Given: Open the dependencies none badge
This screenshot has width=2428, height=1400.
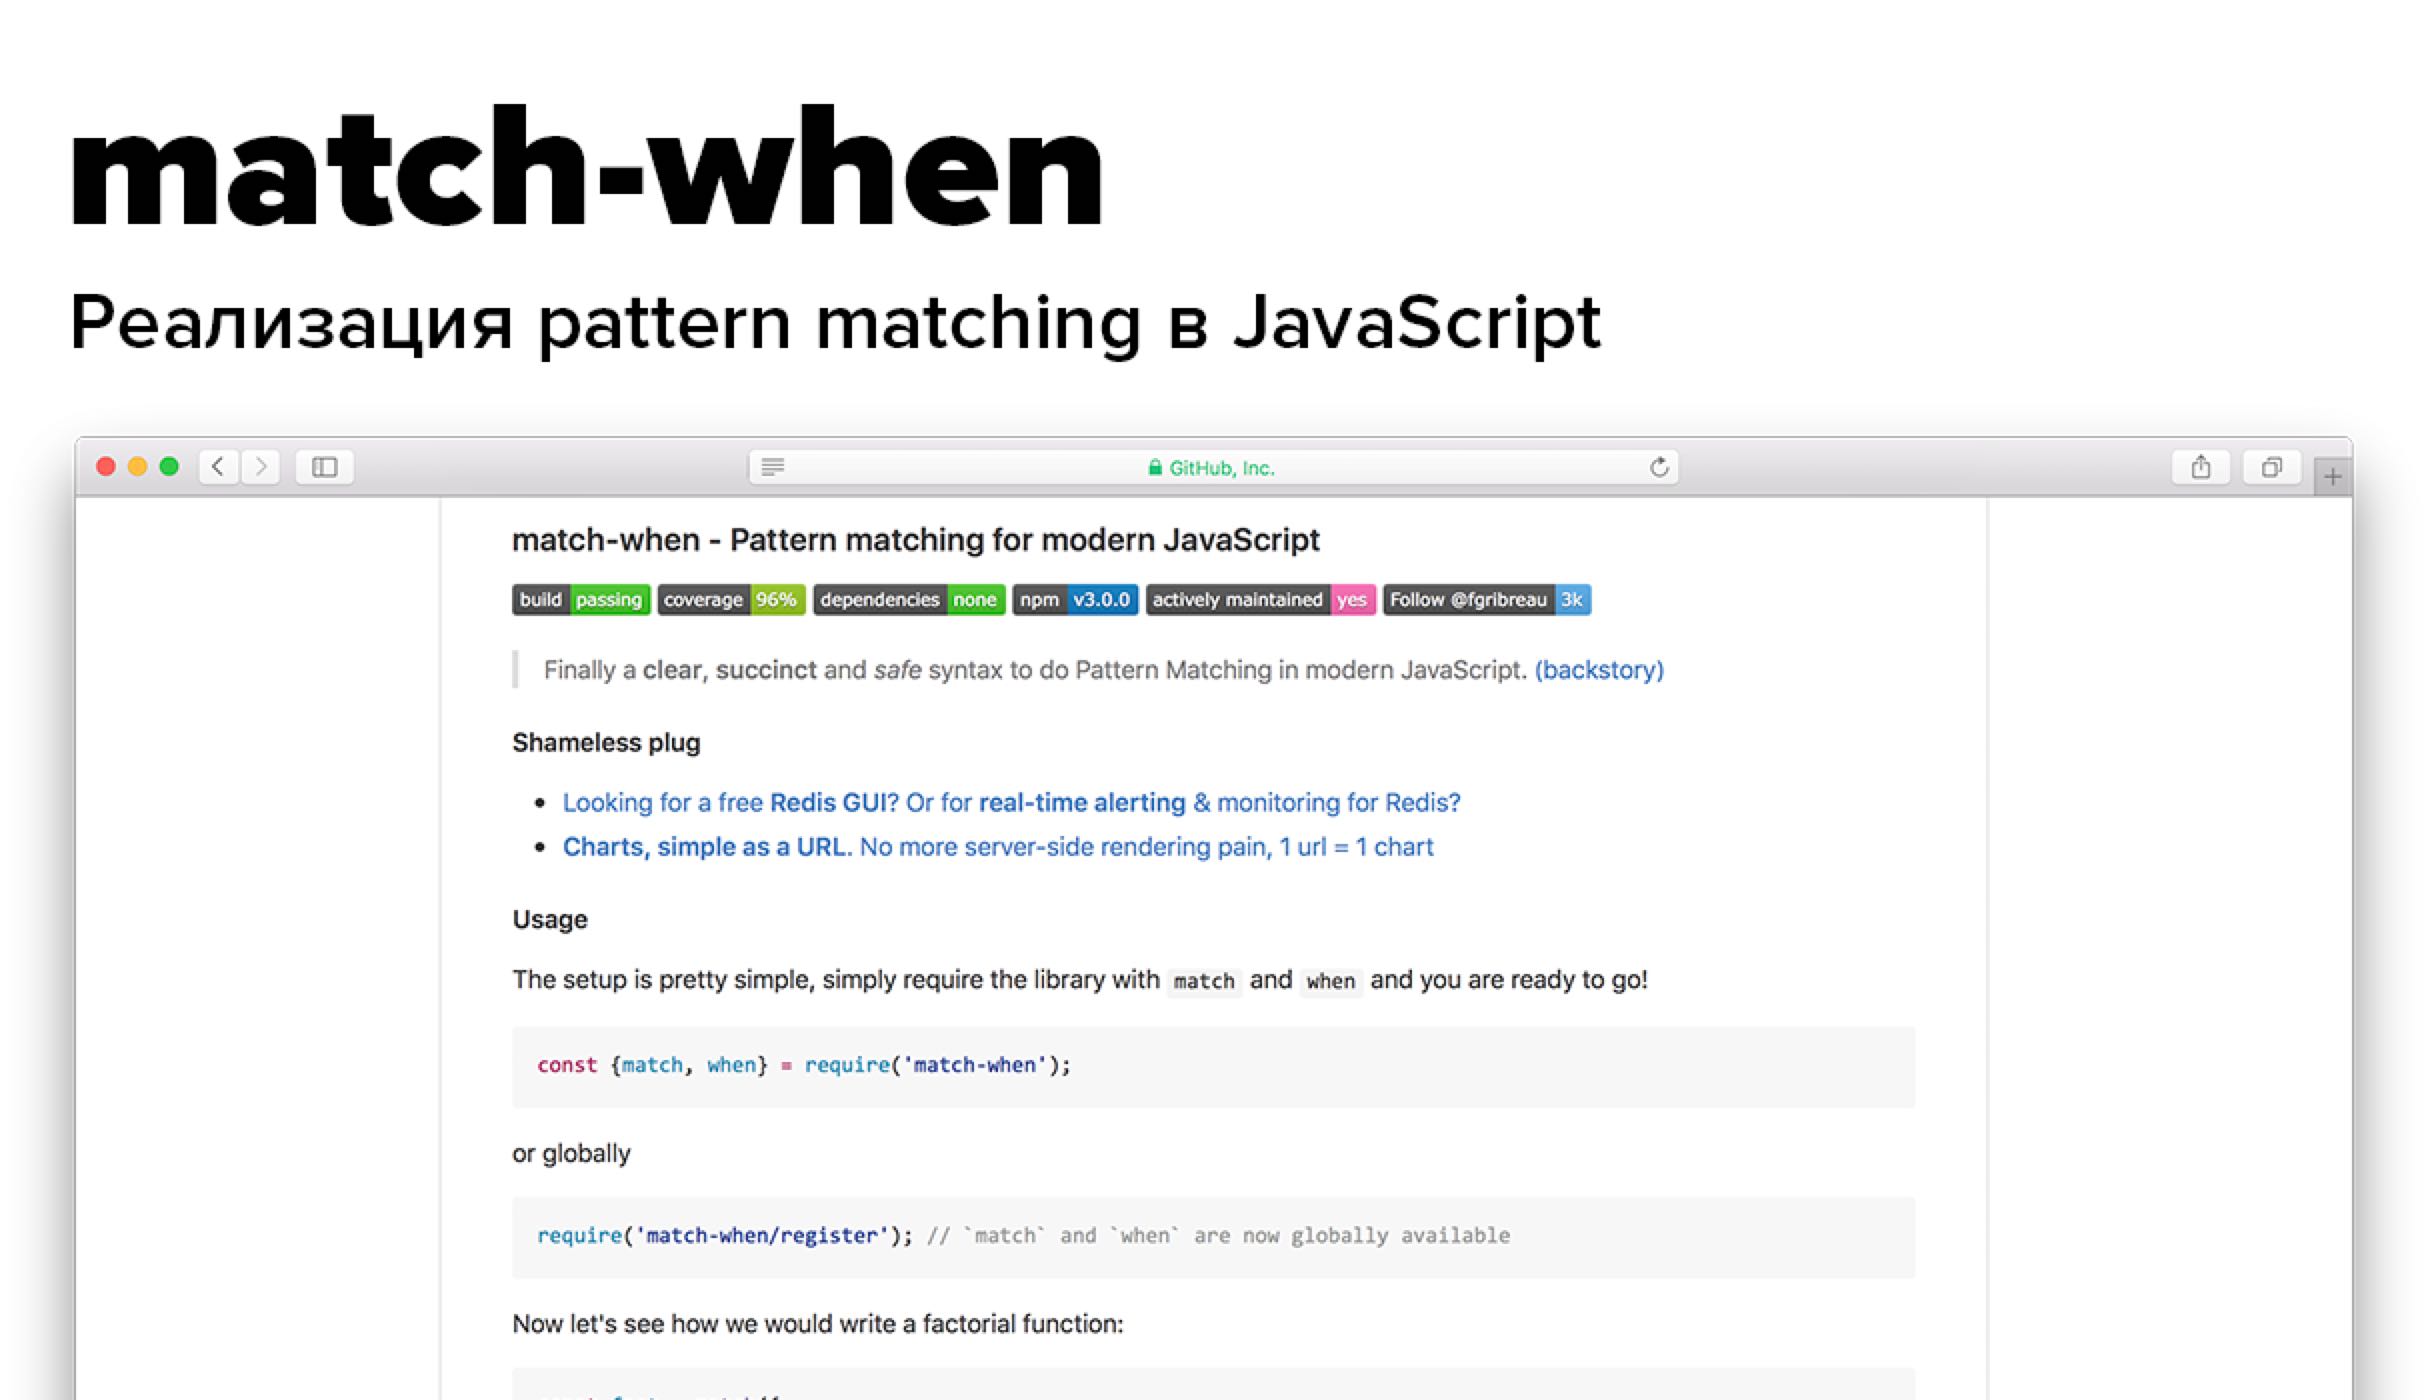Looking at the screenshot, I should [x=909, y=600].
